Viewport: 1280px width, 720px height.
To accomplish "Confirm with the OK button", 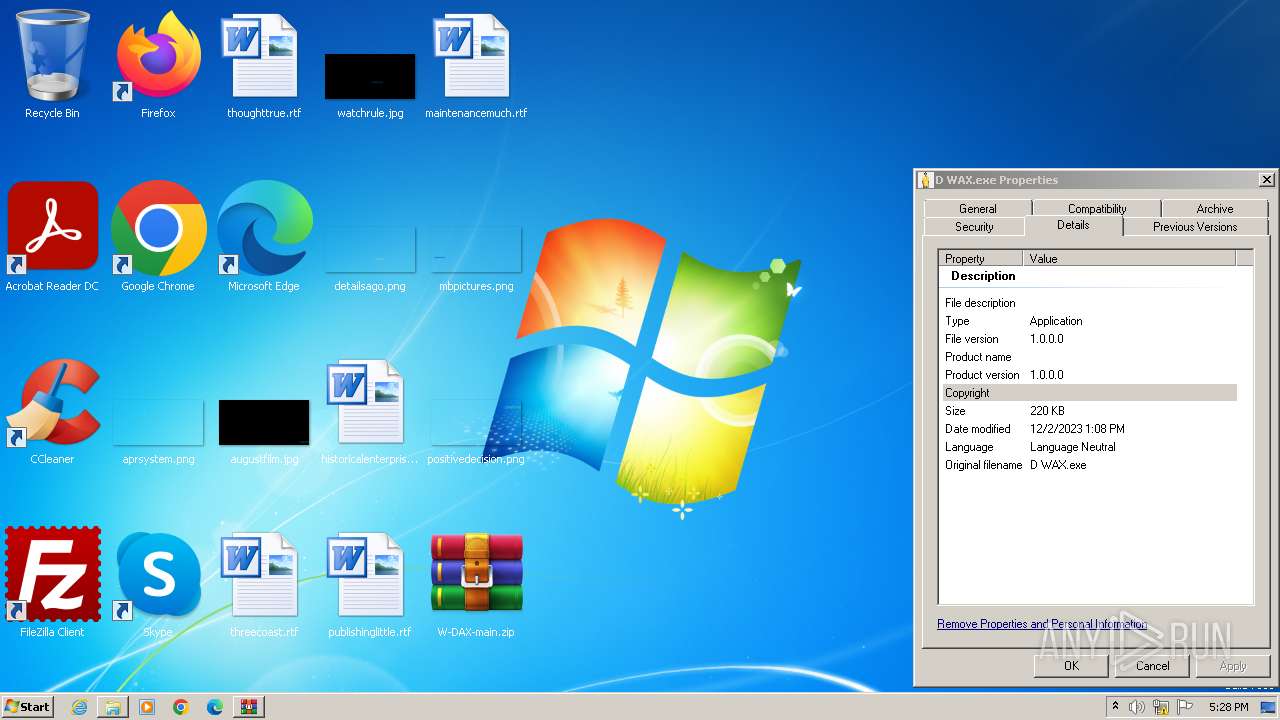I will pyautogui.click(x=1071, y=666).
